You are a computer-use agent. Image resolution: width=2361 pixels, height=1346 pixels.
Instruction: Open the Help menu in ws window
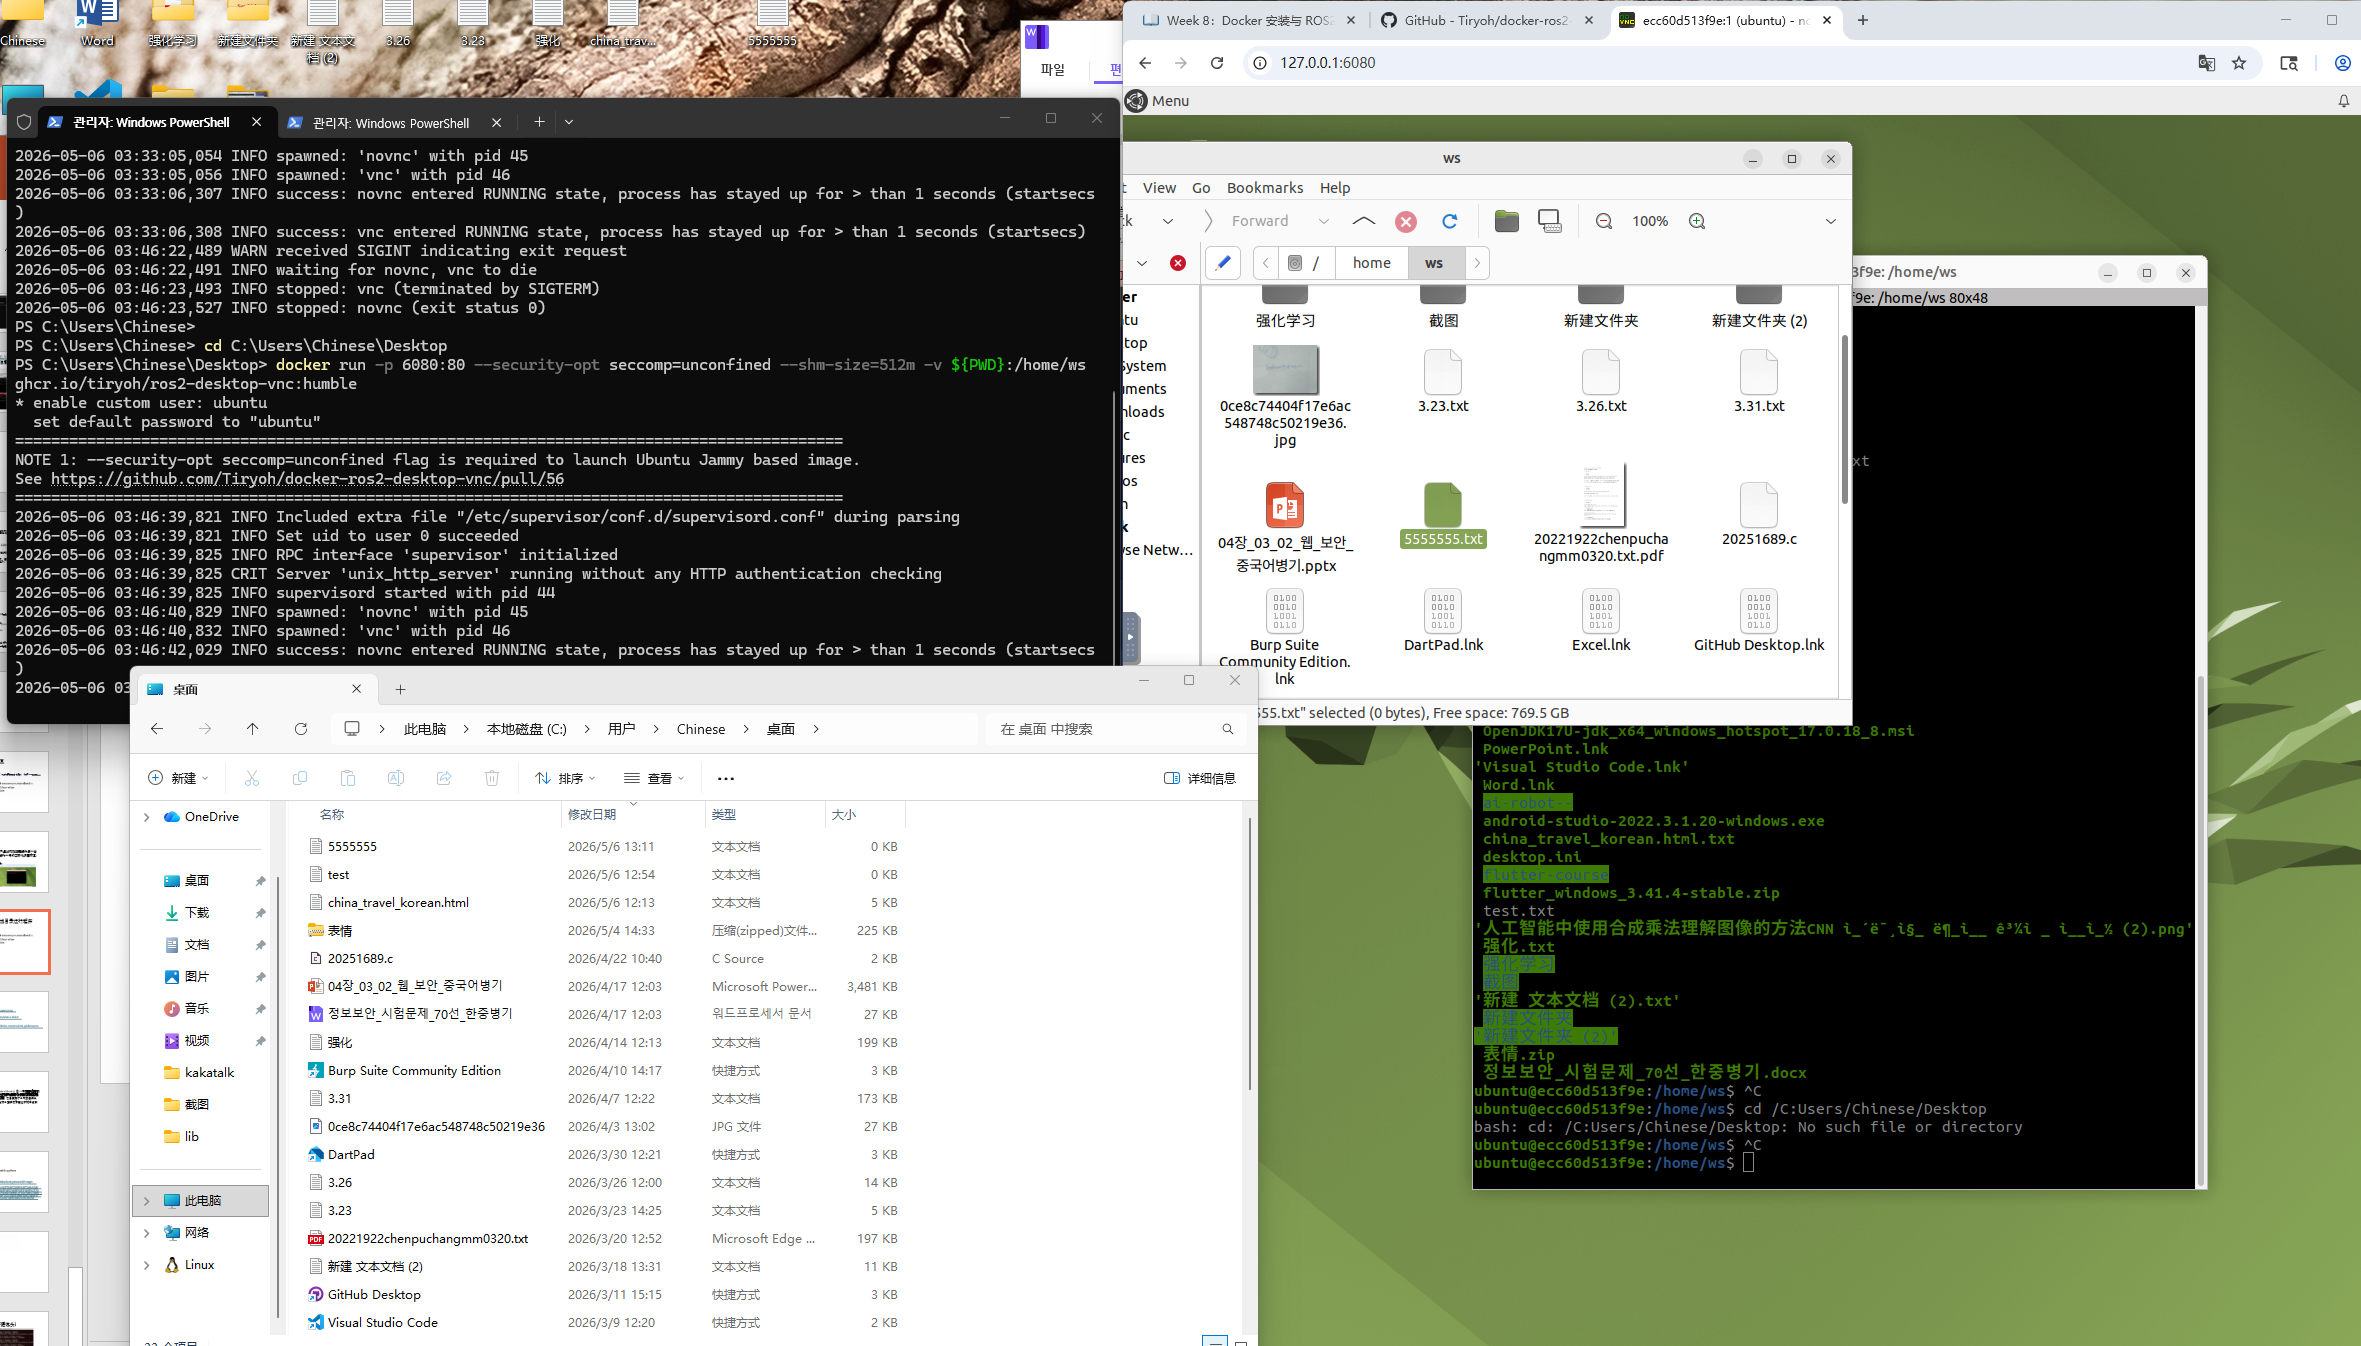tap(1334, 188)
